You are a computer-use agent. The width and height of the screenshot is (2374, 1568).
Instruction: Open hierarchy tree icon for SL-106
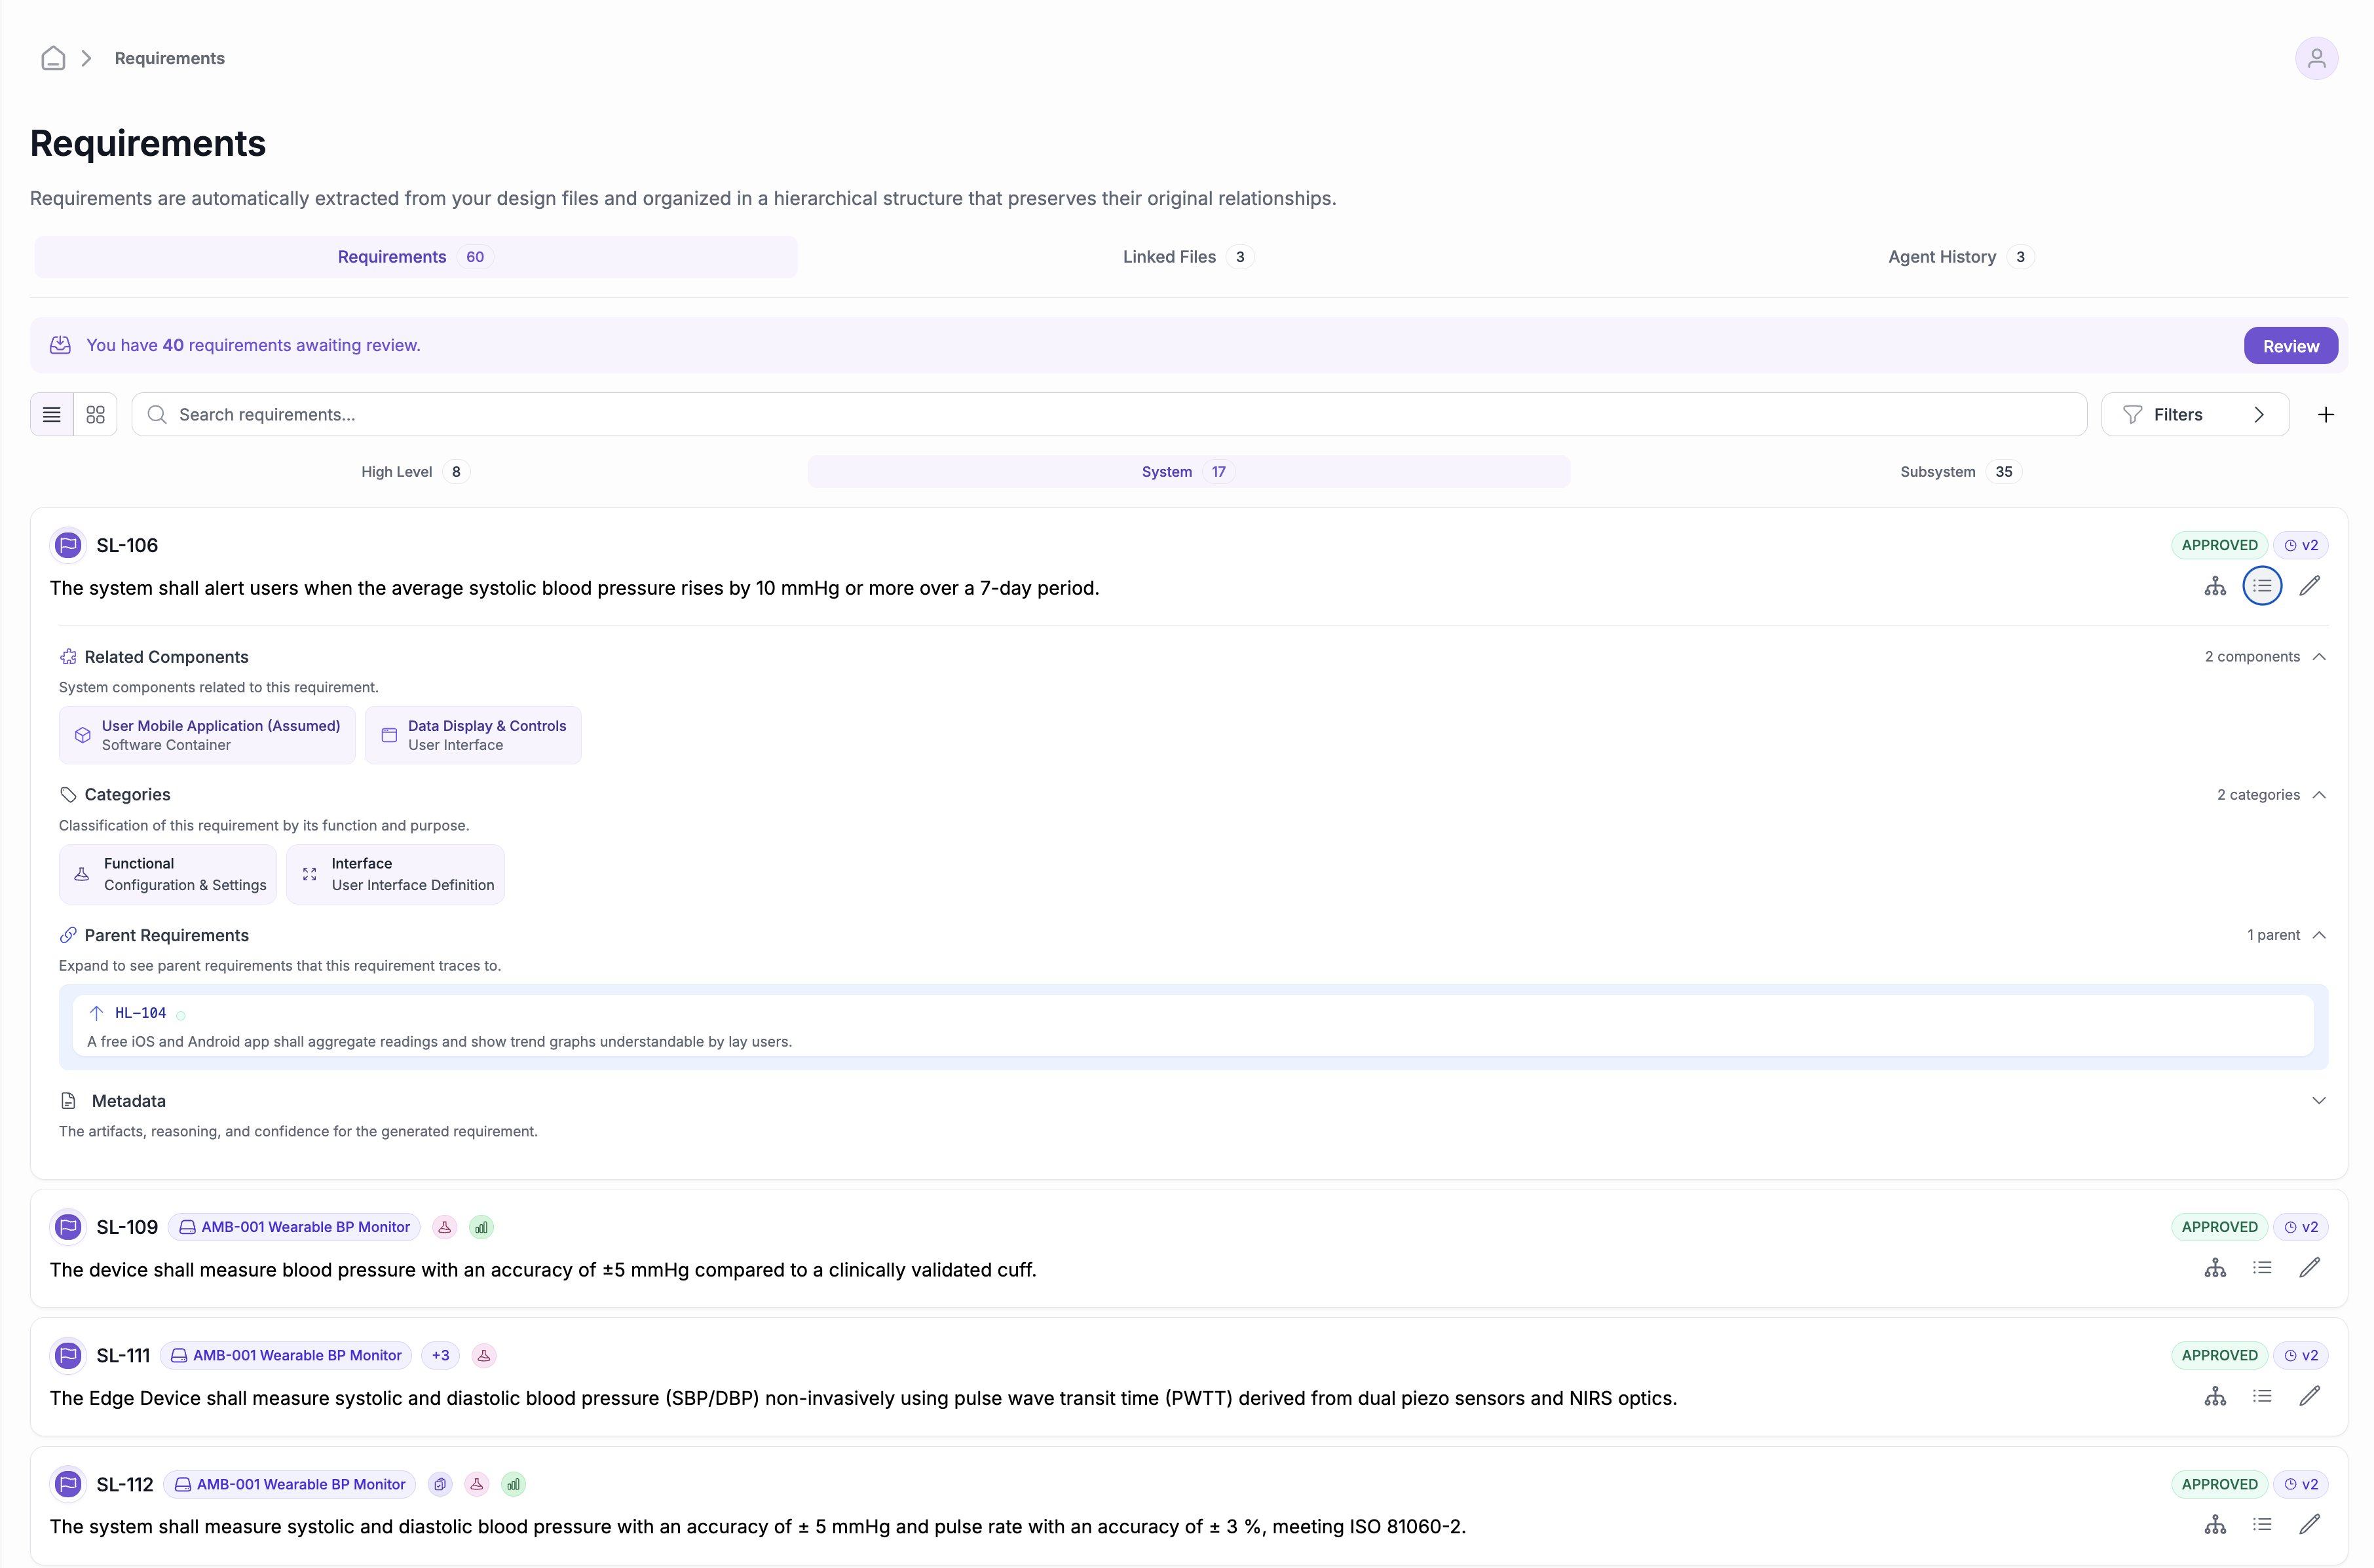2214,586
